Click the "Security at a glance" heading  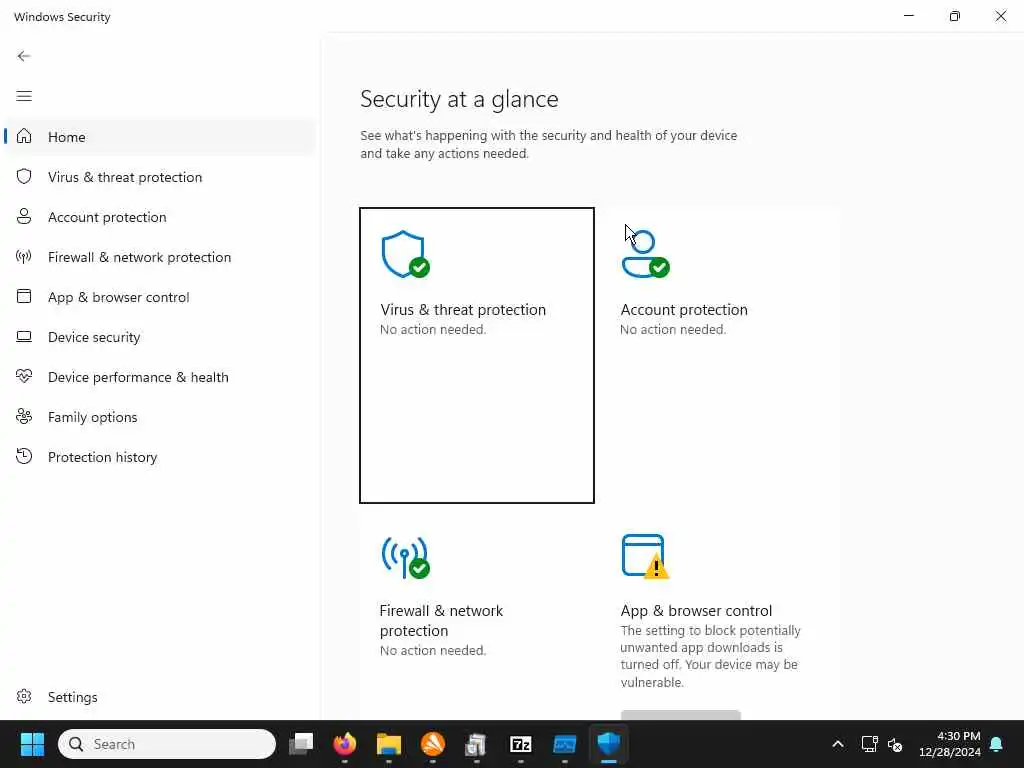[459, 99]
